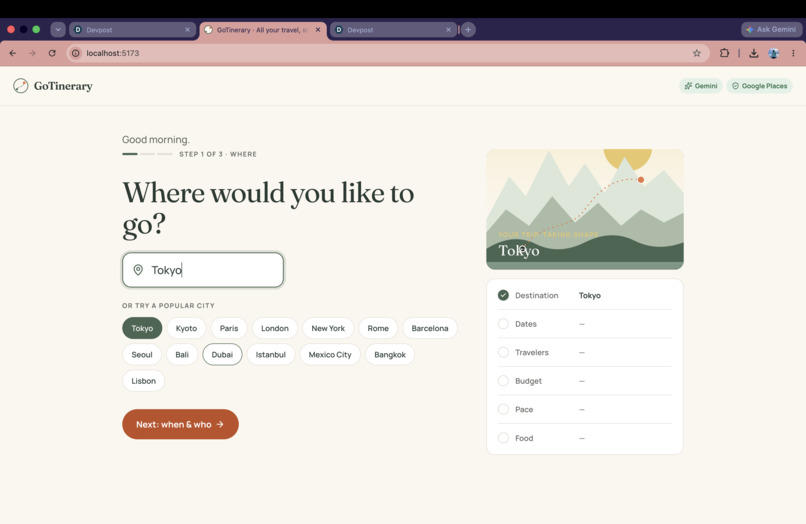This screenshot has width=806, height=524.
Task: Click the Food status circle
Action: [503, 438]
